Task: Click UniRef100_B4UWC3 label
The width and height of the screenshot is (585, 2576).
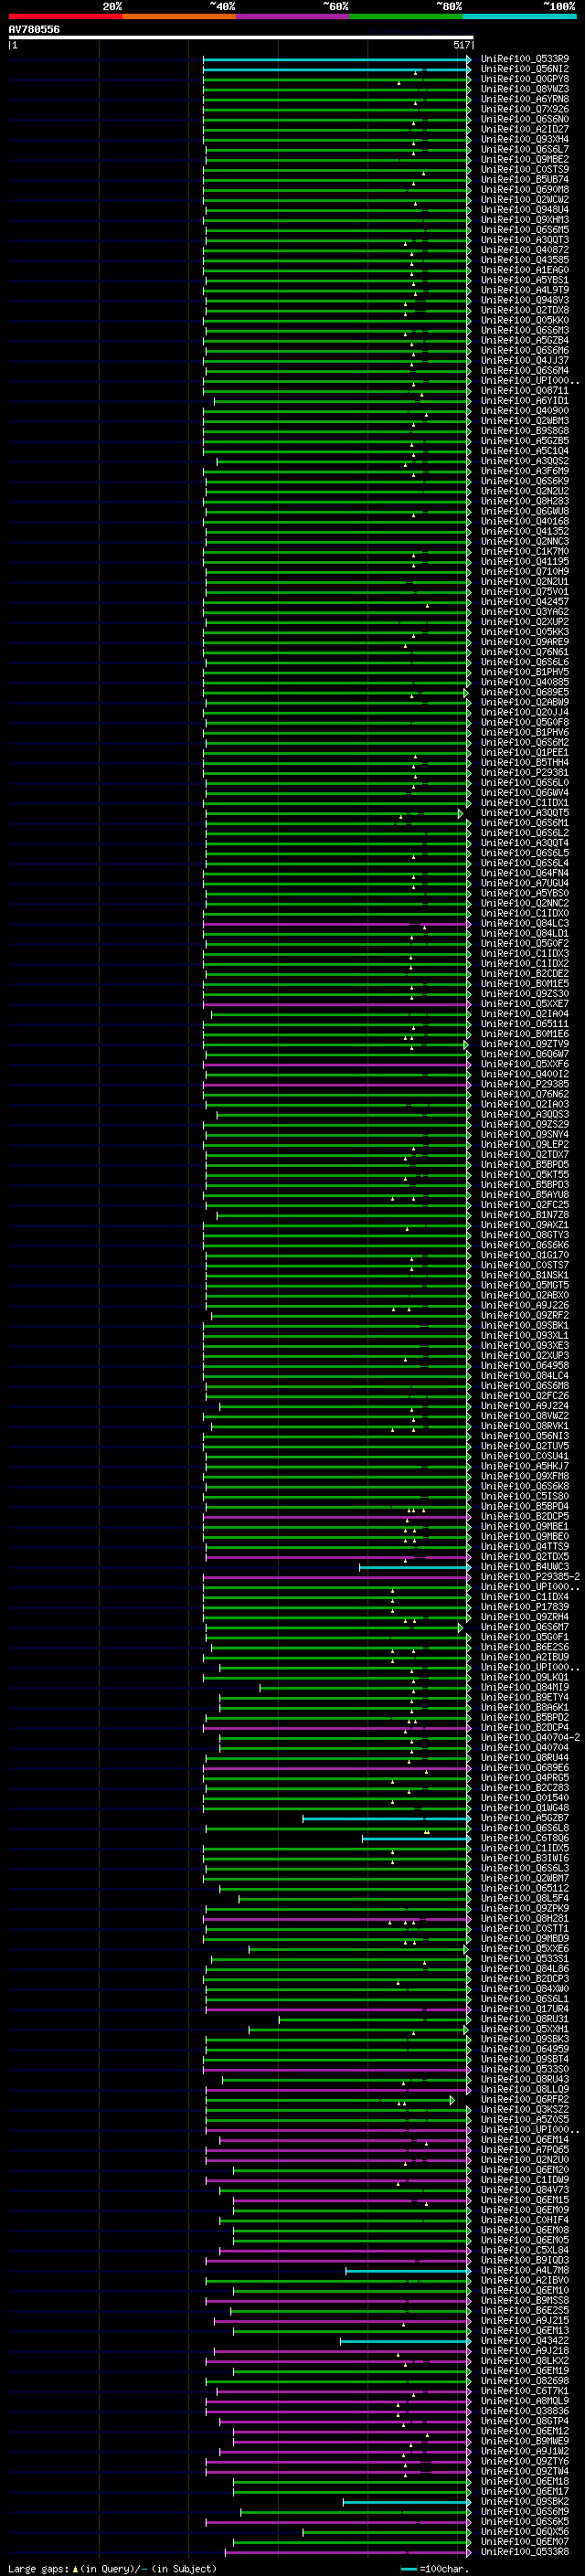Action: point(525,1566)
